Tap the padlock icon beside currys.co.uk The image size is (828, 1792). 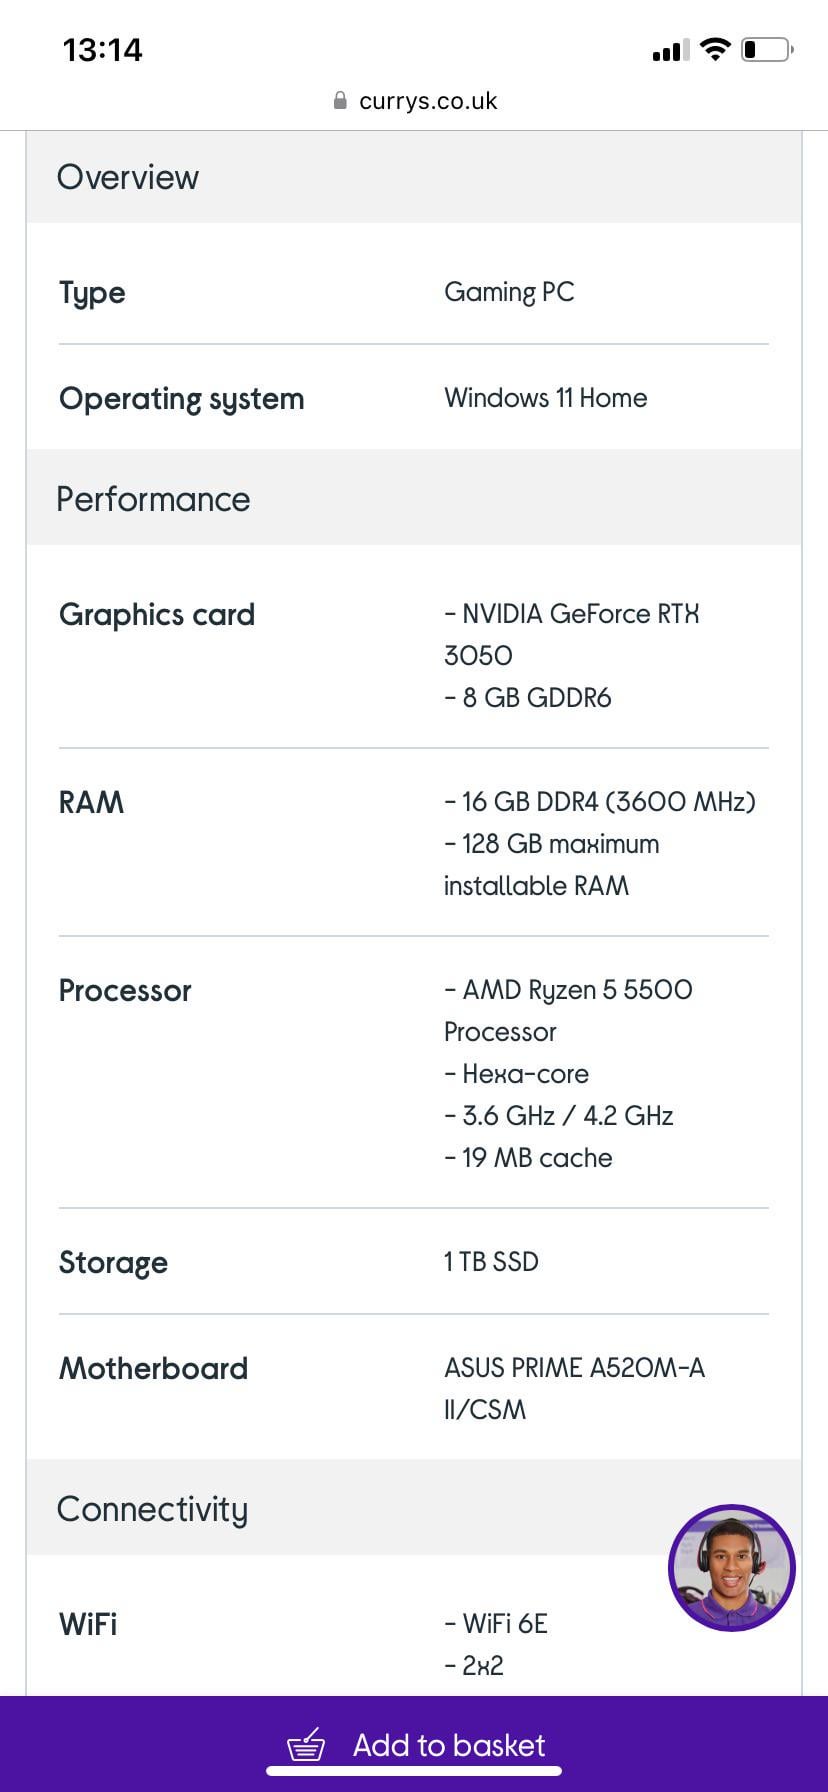click(340, 101)
